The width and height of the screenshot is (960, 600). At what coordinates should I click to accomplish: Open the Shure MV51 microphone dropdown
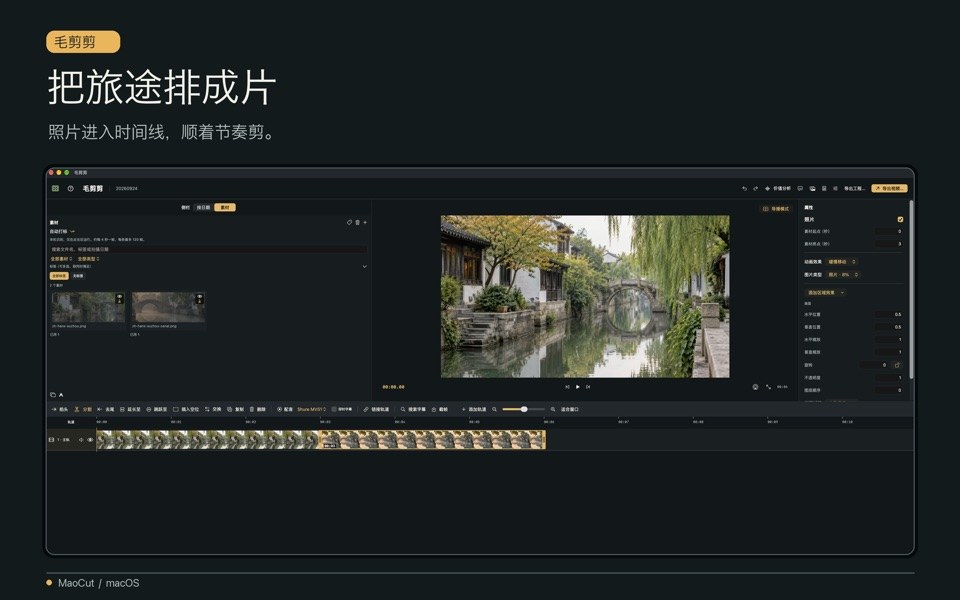311,409
